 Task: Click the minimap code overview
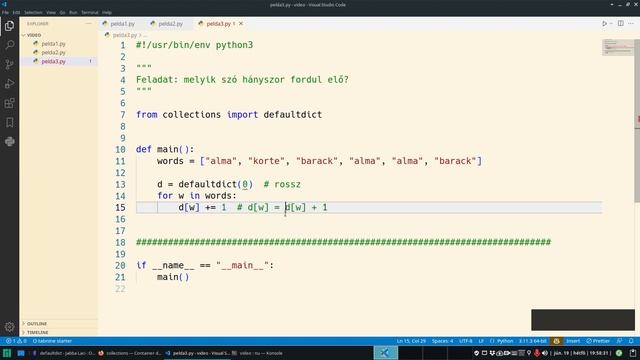pyautogui.click(x=618, y=47)
